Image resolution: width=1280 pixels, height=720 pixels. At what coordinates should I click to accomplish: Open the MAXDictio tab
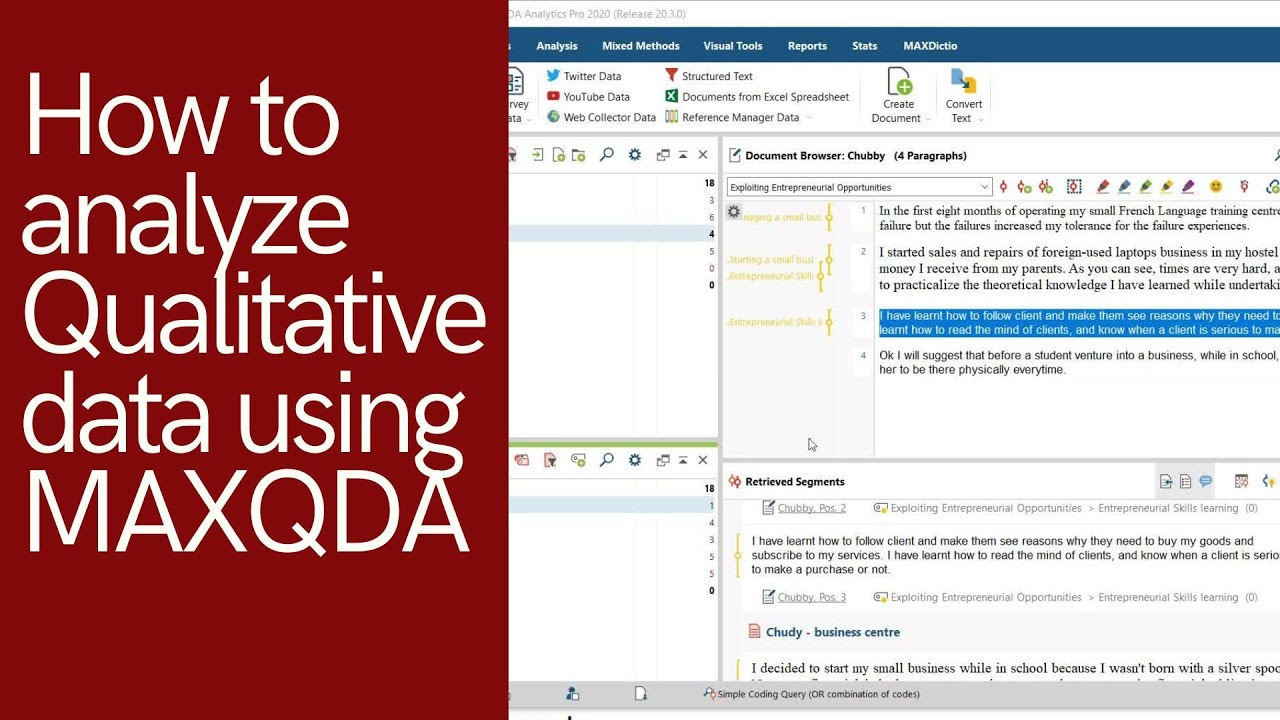click(930, 46)
